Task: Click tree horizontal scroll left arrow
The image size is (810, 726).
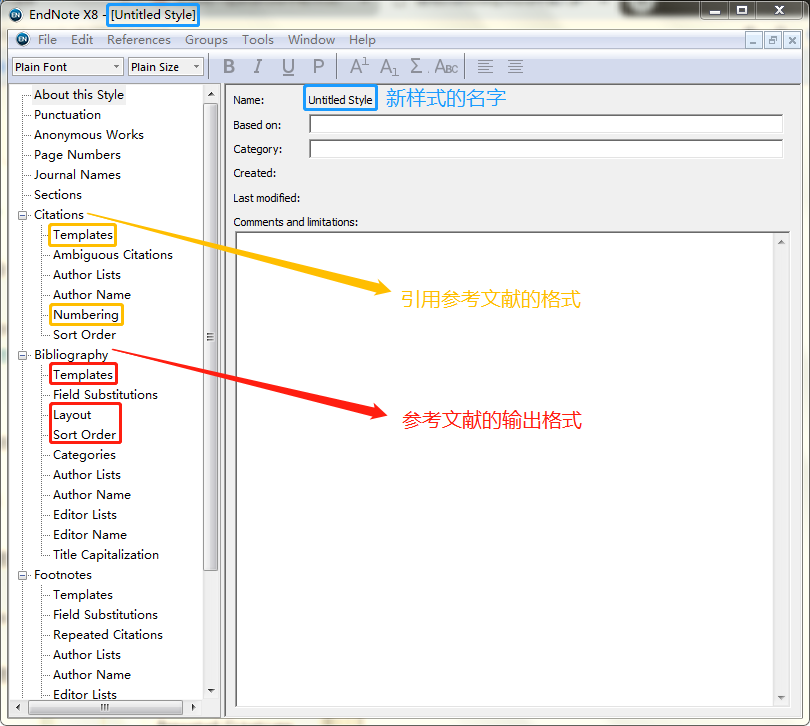Action: [18, 707]
